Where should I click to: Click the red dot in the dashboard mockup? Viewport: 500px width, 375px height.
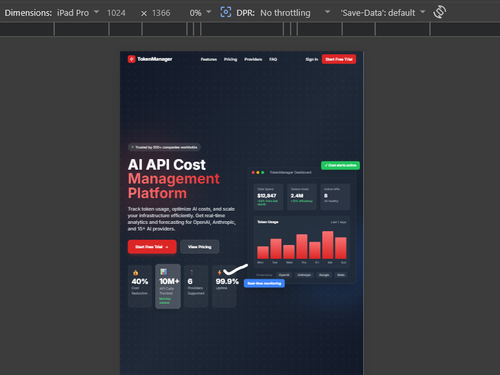pos(253,172)
